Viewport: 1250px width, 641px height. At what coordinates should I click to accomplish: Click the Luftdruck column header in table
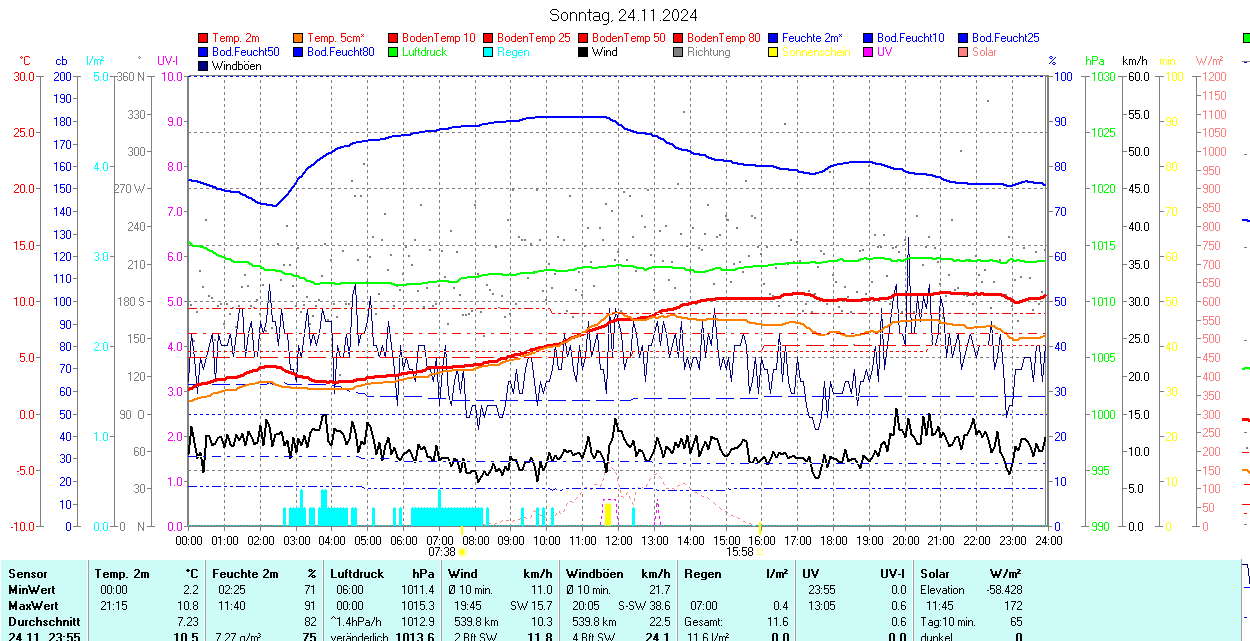(x=357, y=574)
